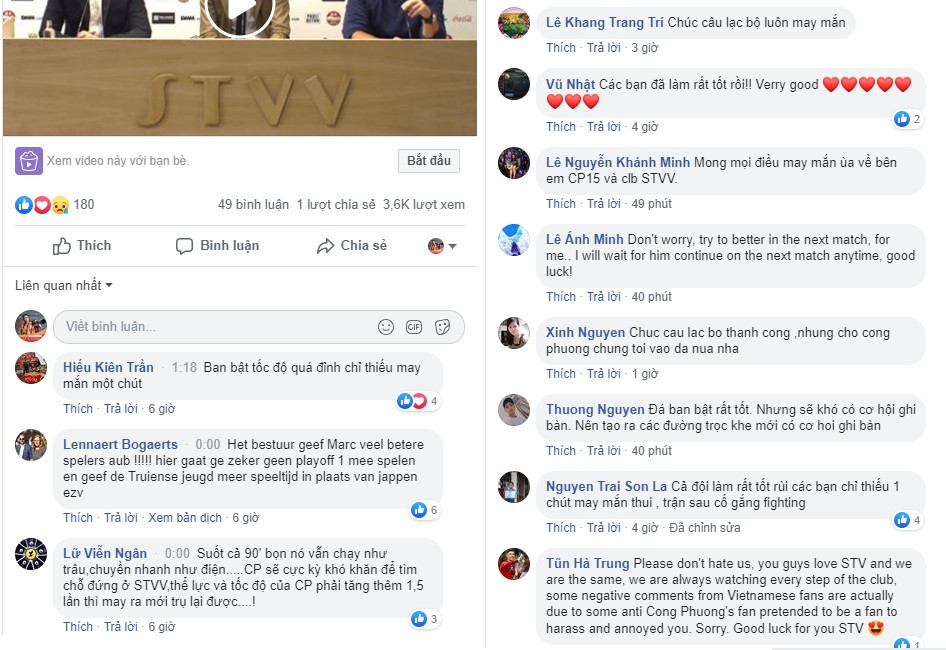Open the profile selector dropdown next to Chia sẻ
This screenshot has width=946, height=650.
tap(442, 246)
